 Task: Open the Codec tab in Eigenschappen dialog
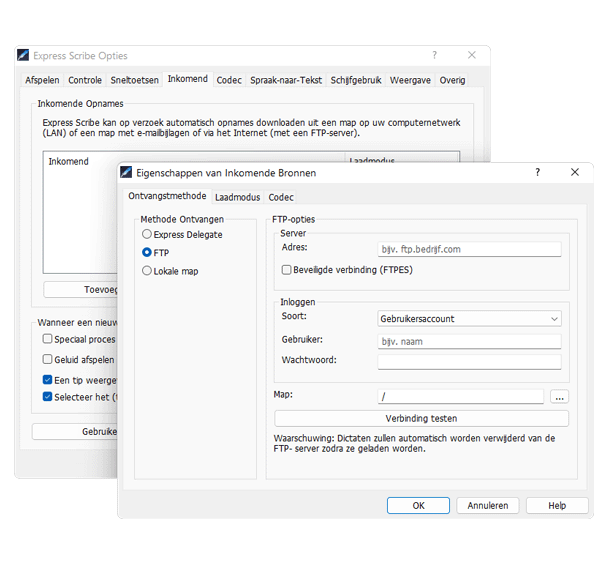coord(281,197)
